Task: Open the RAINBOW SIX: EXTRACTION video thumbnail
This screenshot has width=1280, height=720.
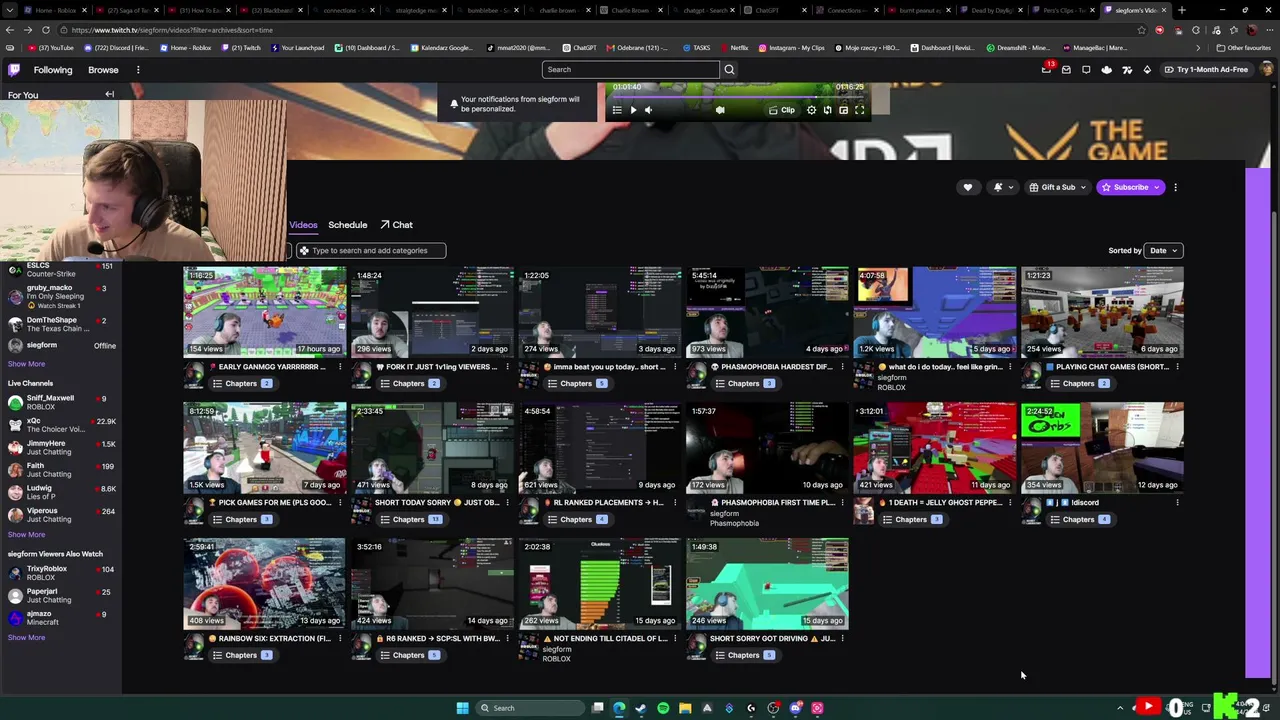Action: [x=265, y=584]
